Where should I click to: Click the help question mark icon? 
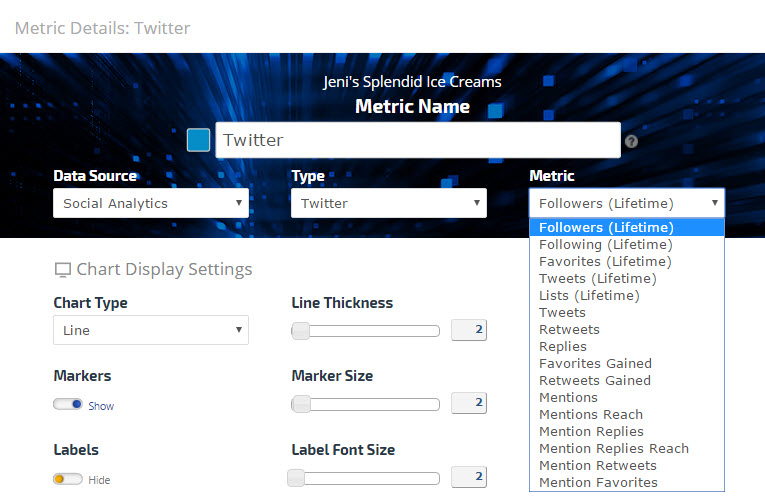point(631,142)
